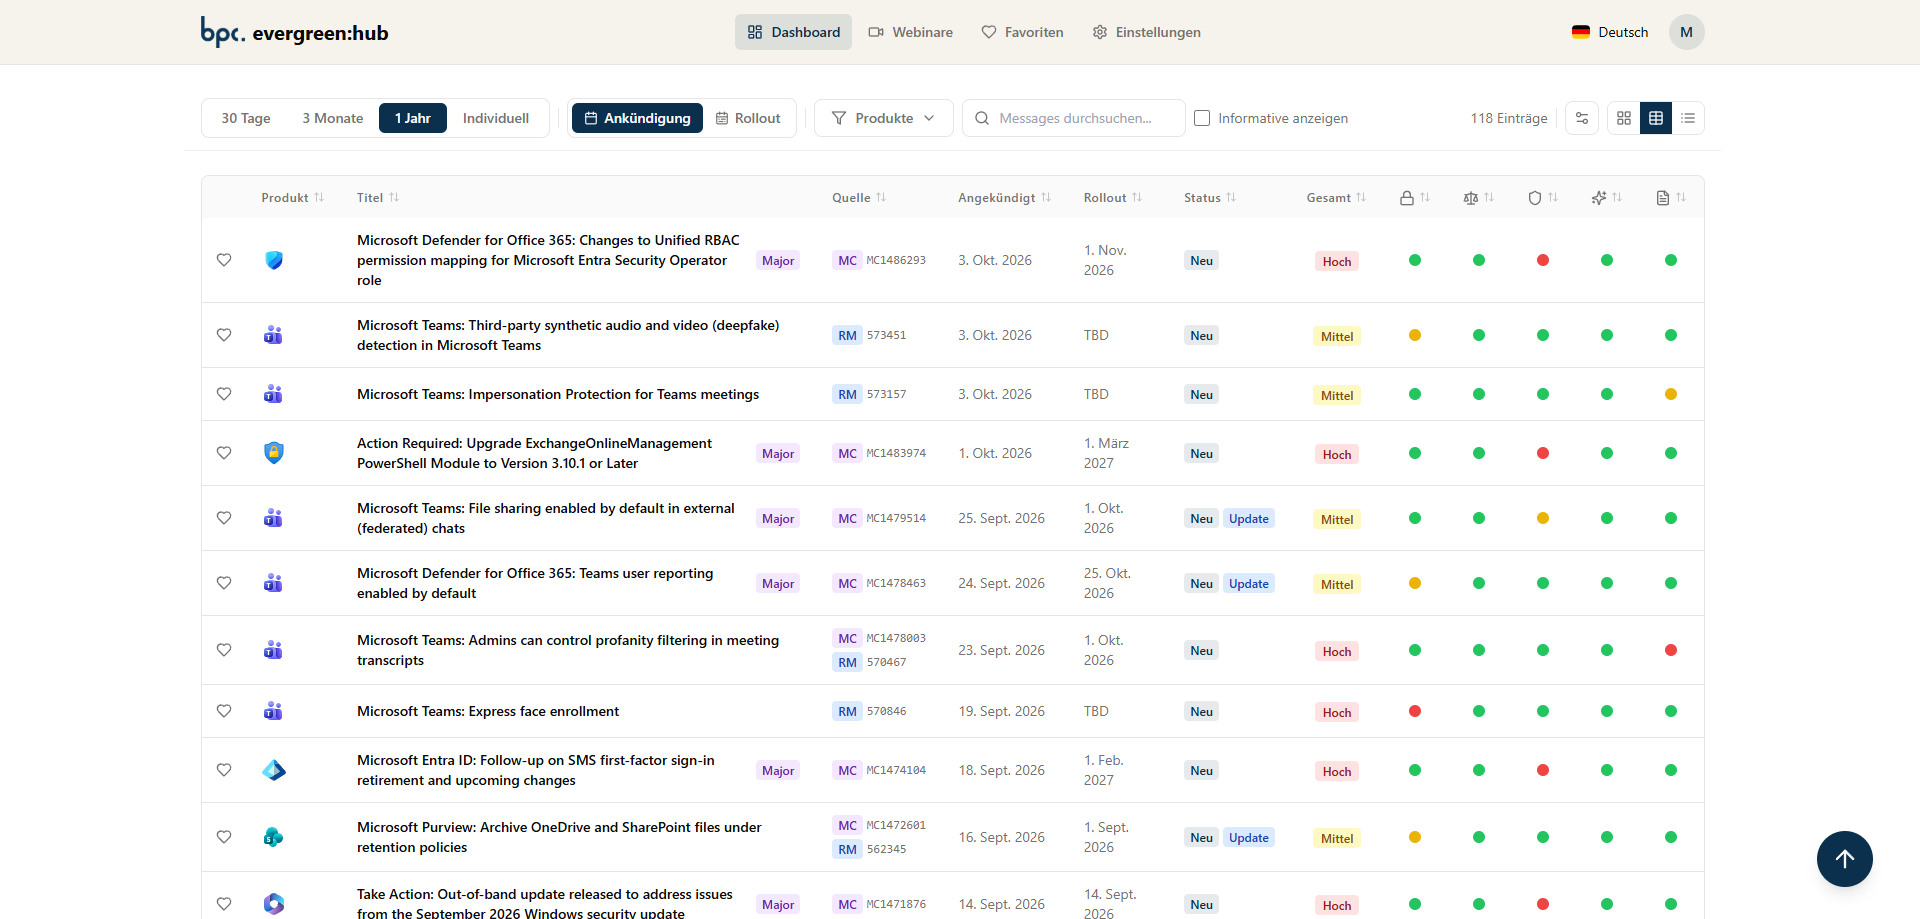1920x919 pixels.
Task: Click Exchange shield icon in PowerShell Module row
Action: [x=274, y=453]
